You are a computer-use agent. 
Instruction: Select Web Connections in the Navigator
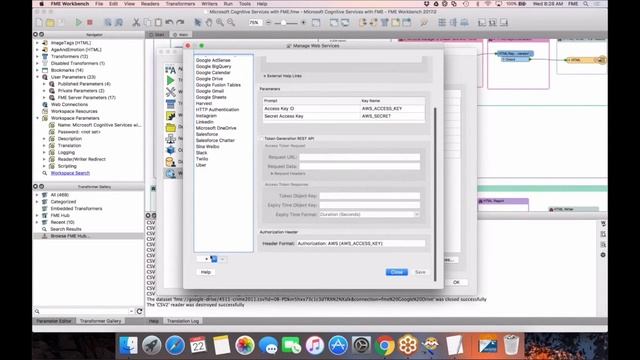[x=69, y=104]
